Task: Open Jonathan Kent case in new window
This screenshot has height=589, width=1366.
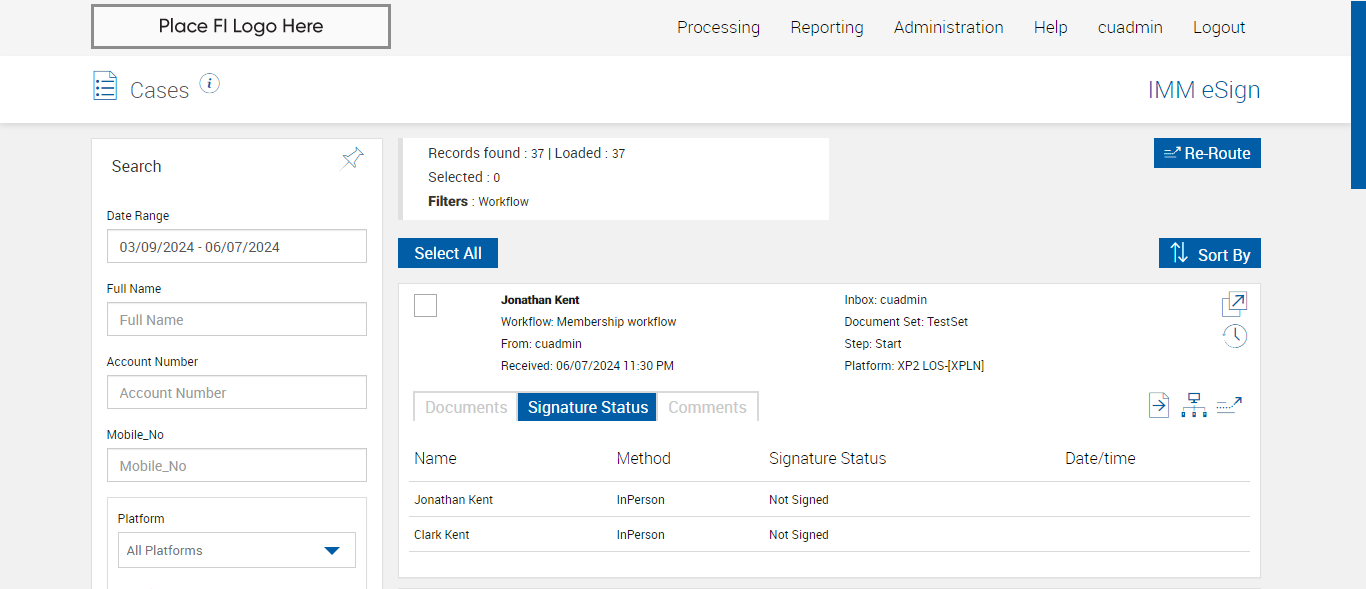Action: coord(1234,304)
